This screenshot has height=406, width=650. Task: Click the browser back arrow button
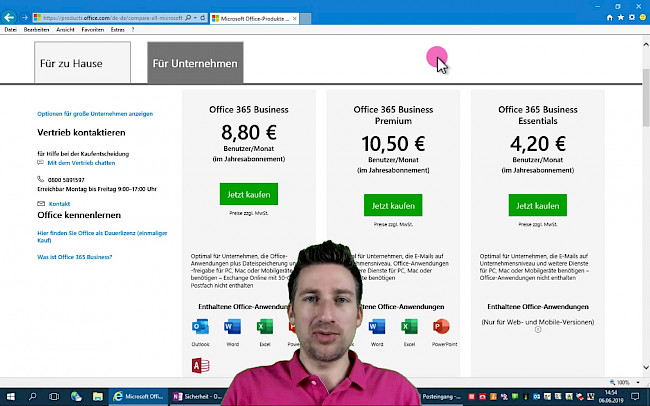10,18
